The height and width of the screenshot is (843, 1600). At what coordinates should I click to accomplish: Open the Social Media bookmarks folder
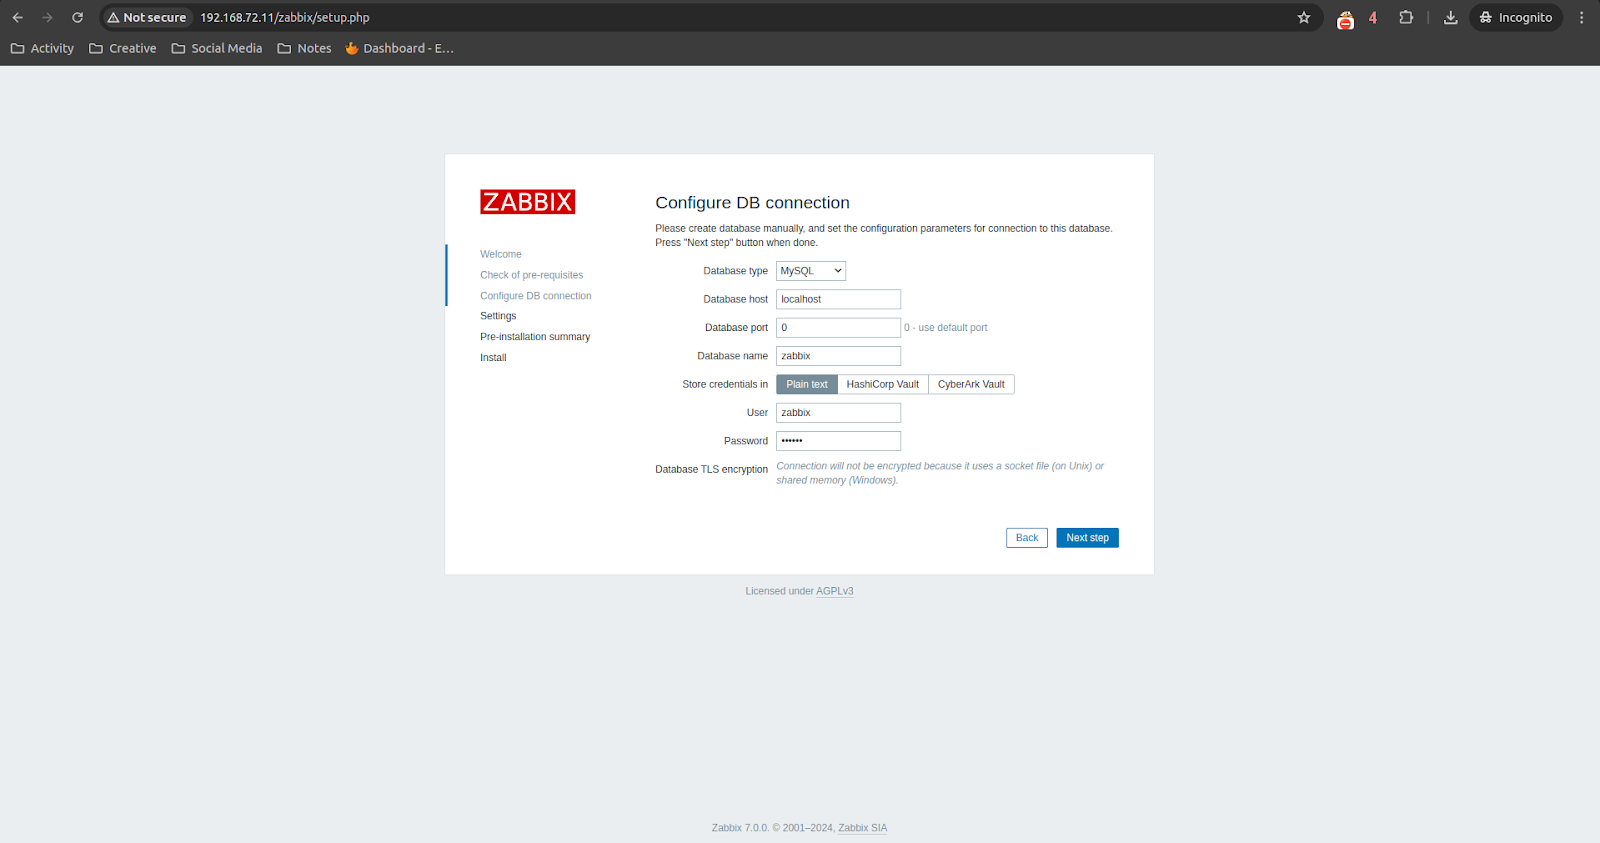217,48
